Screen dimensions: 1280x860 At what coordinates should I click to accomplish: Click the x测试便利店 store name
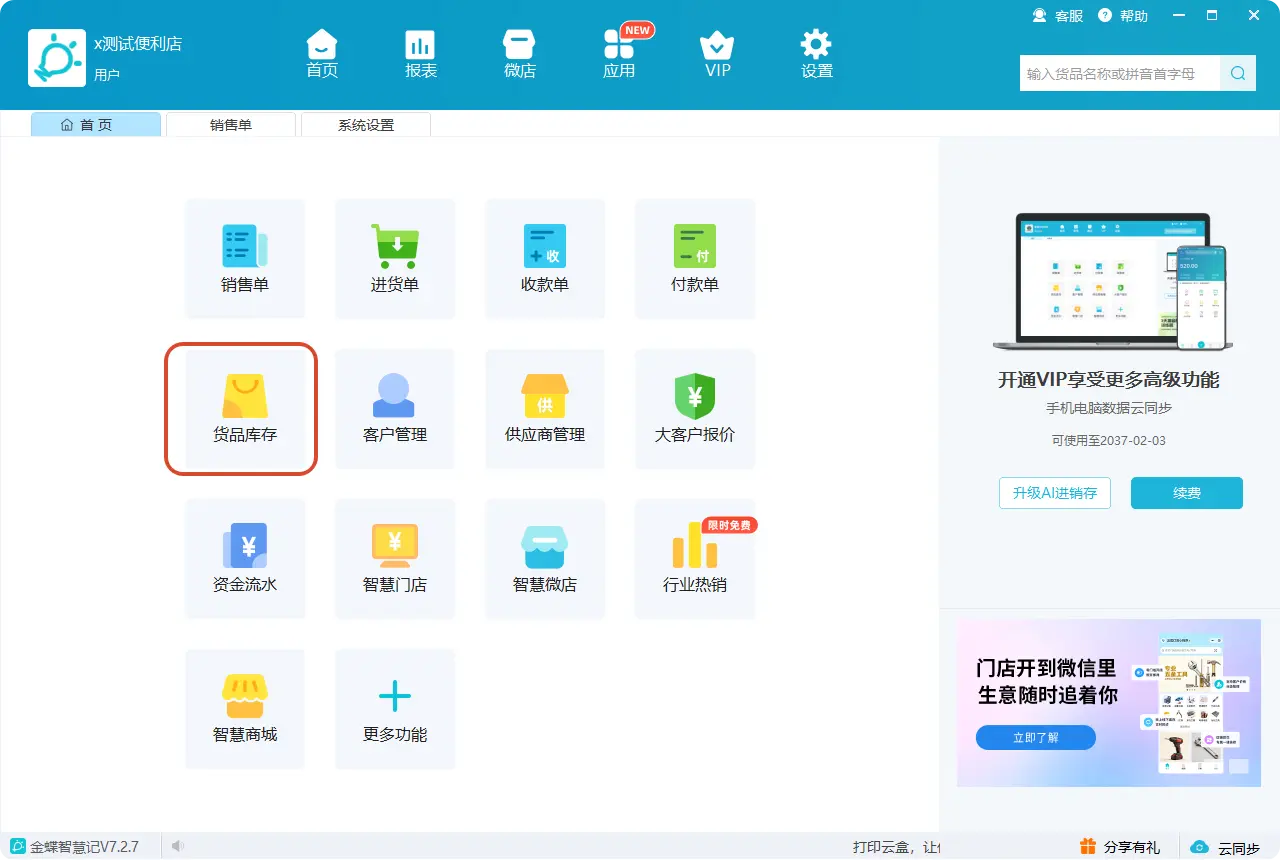click(x=138, y=44)
